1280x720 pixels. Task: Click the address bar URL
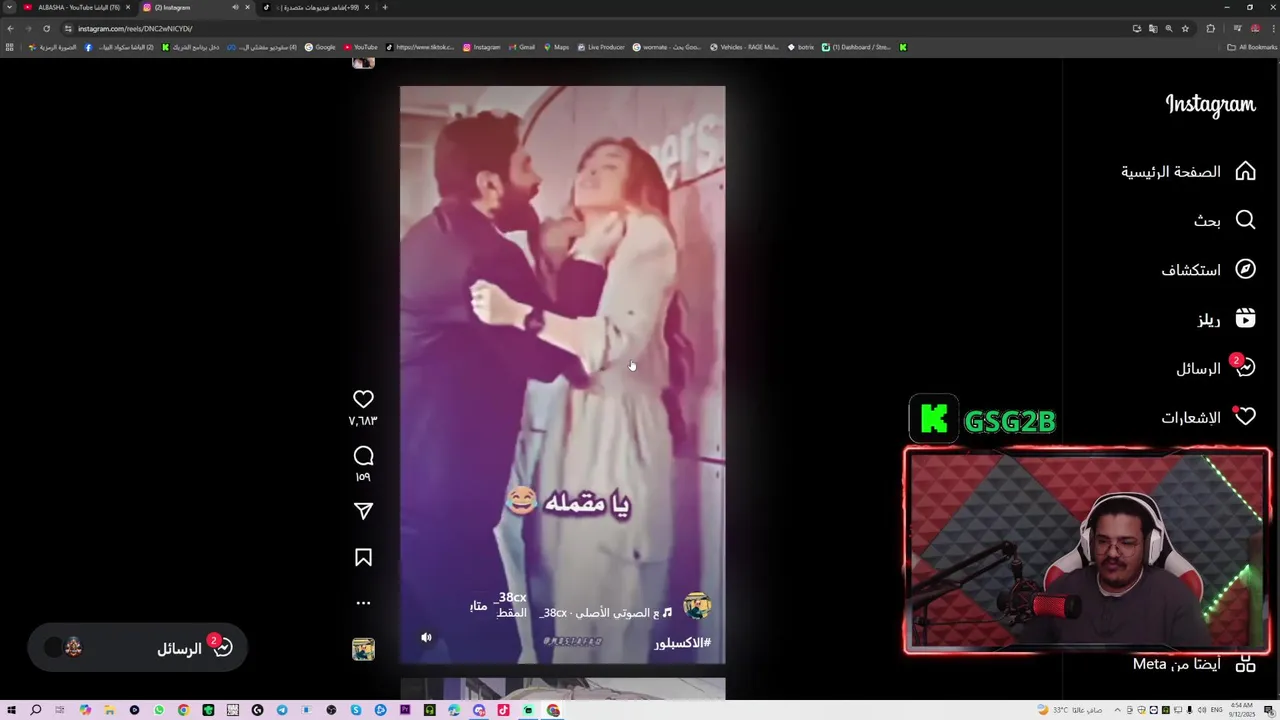pos(135,28)
